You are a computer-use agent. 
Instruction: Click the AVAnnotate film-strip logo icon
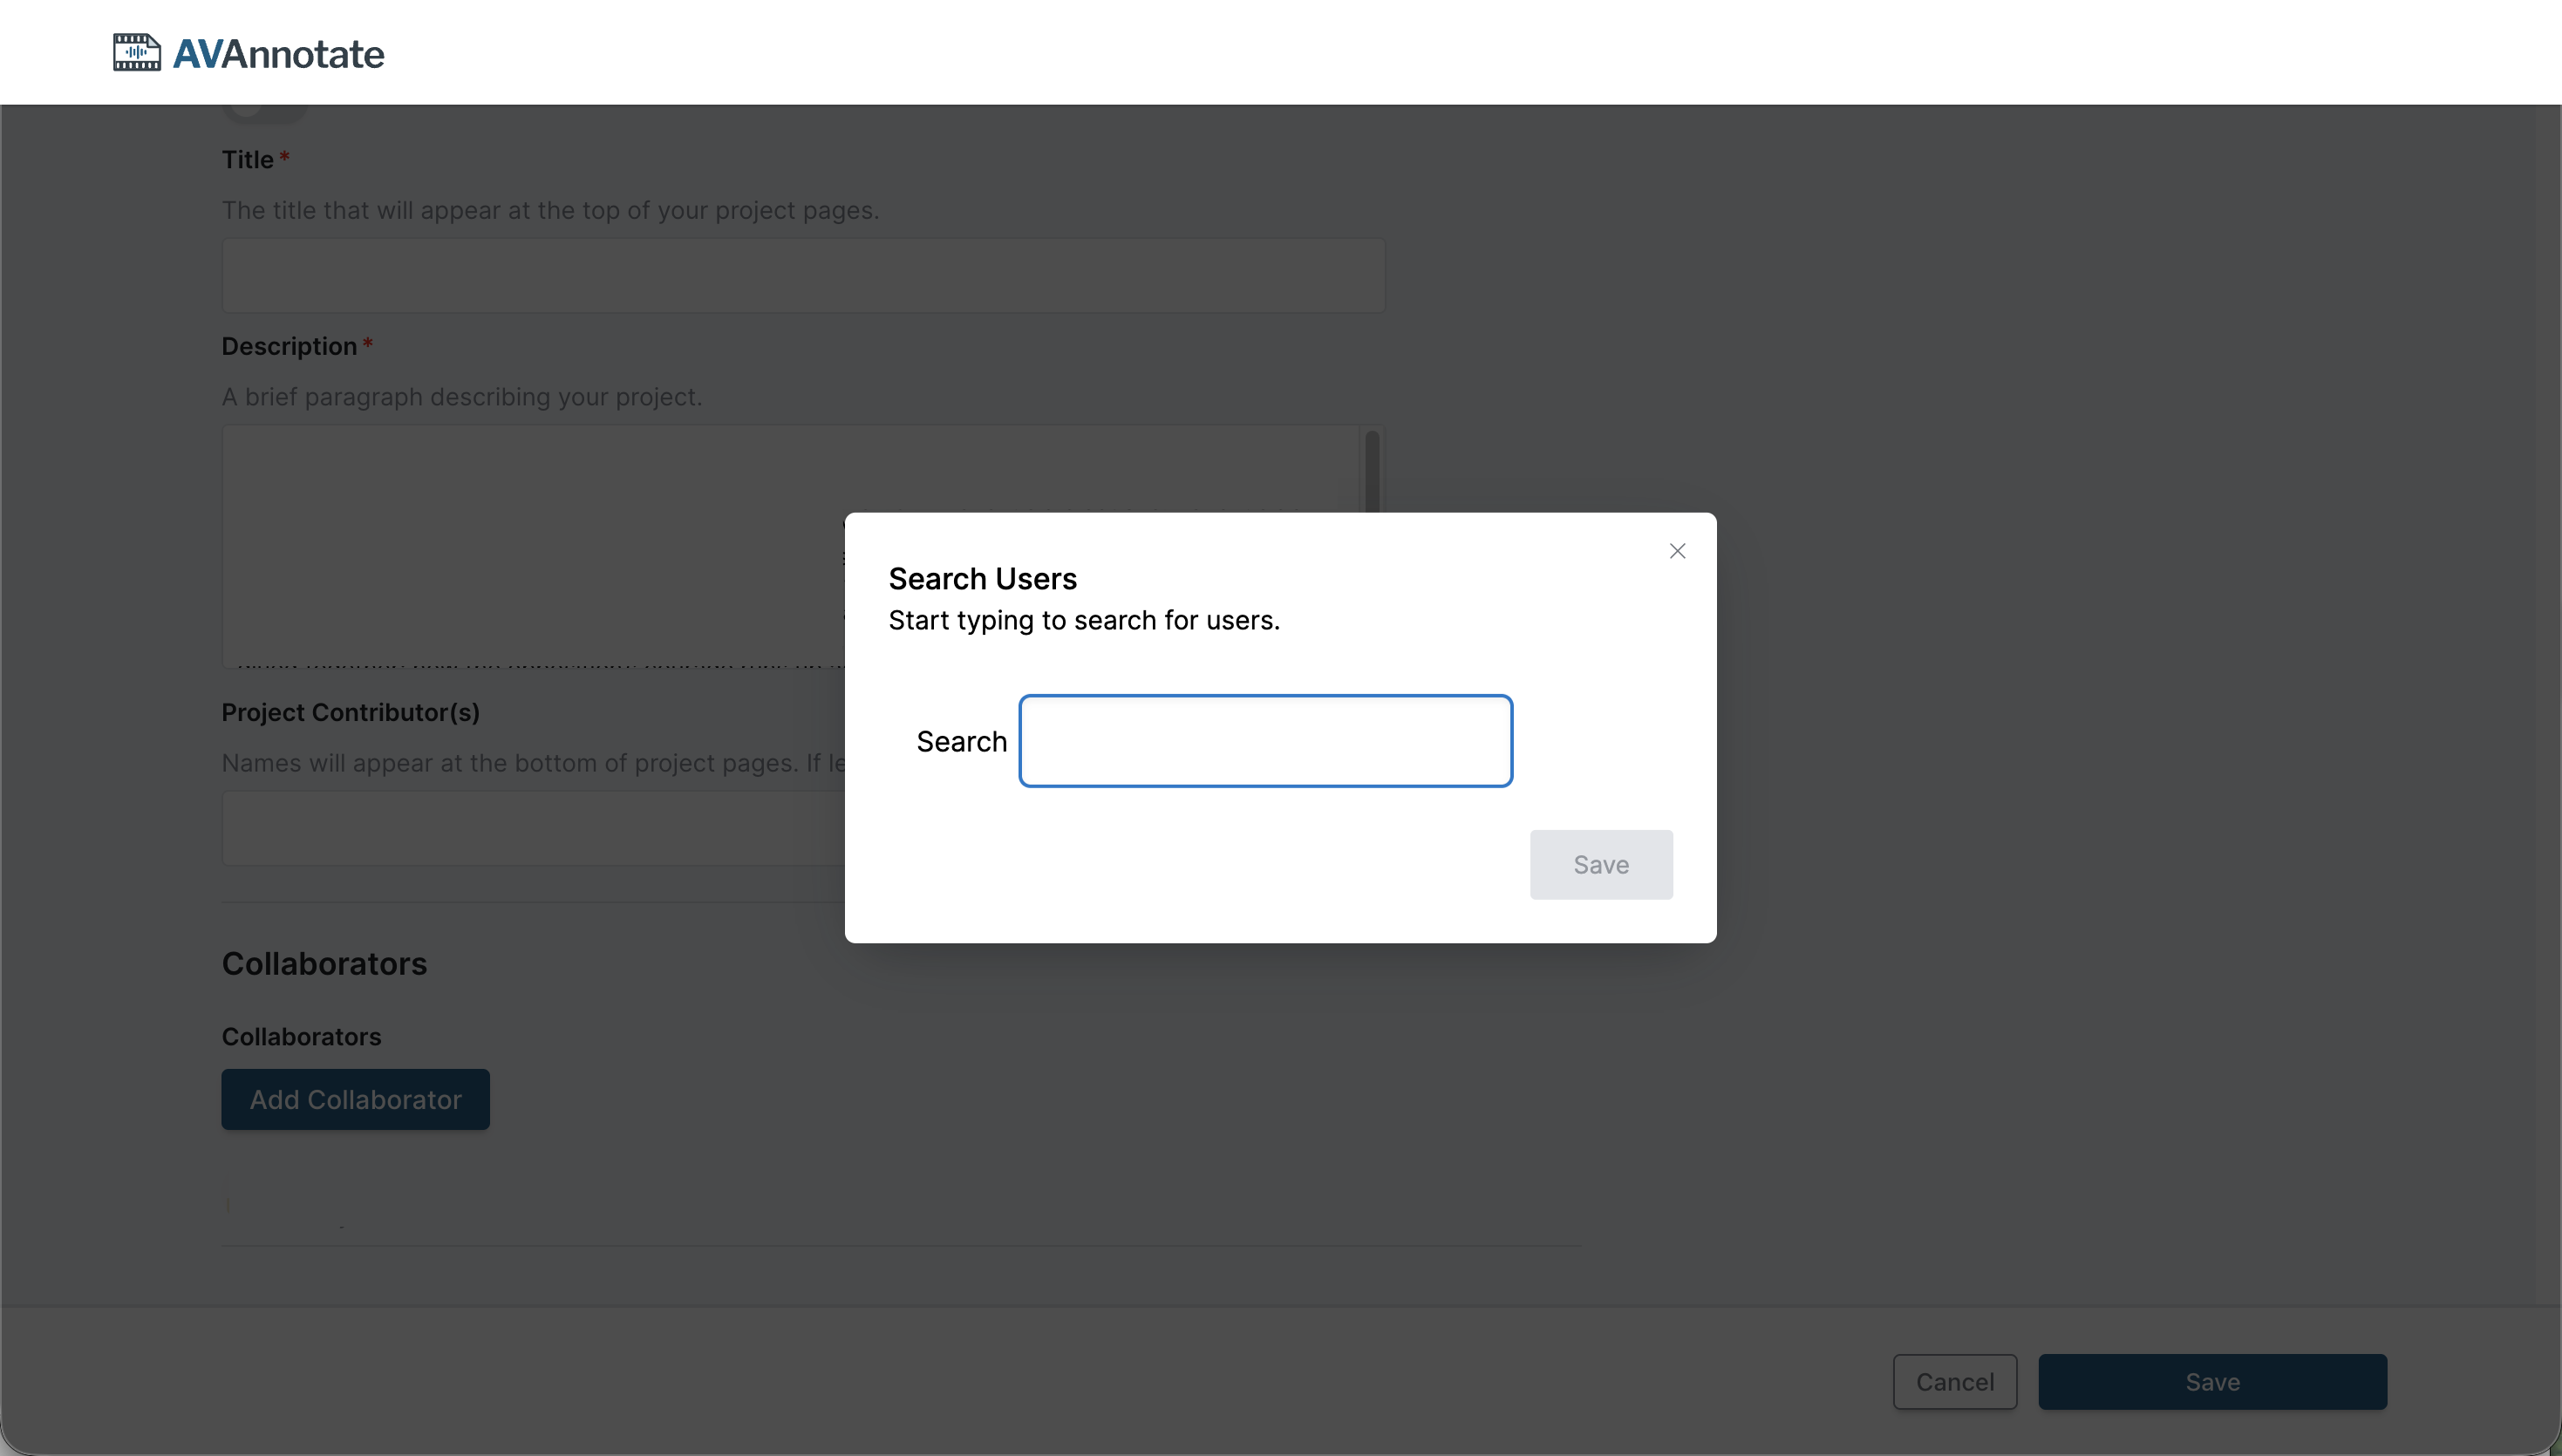tap(136, 52)
